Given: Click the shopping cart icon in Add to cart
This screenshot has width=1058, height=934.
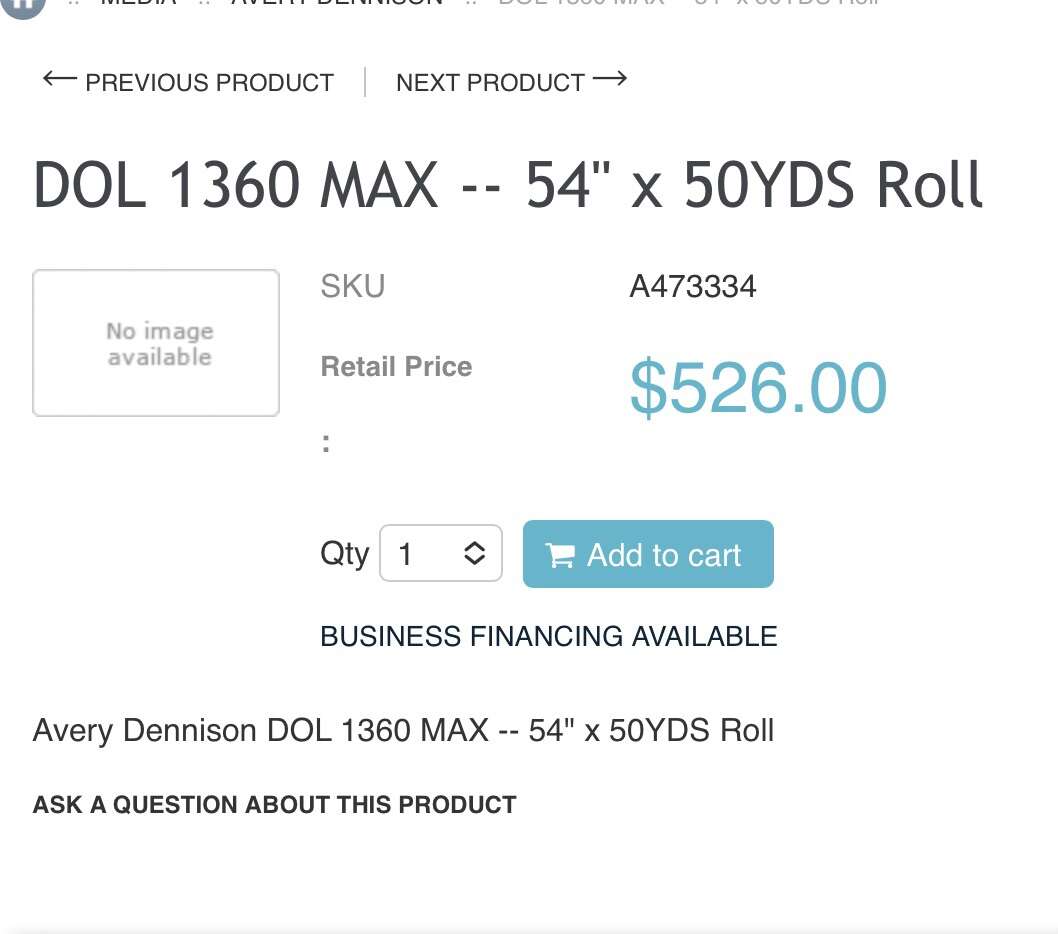Looking at the screenshot, I should 561,554.
